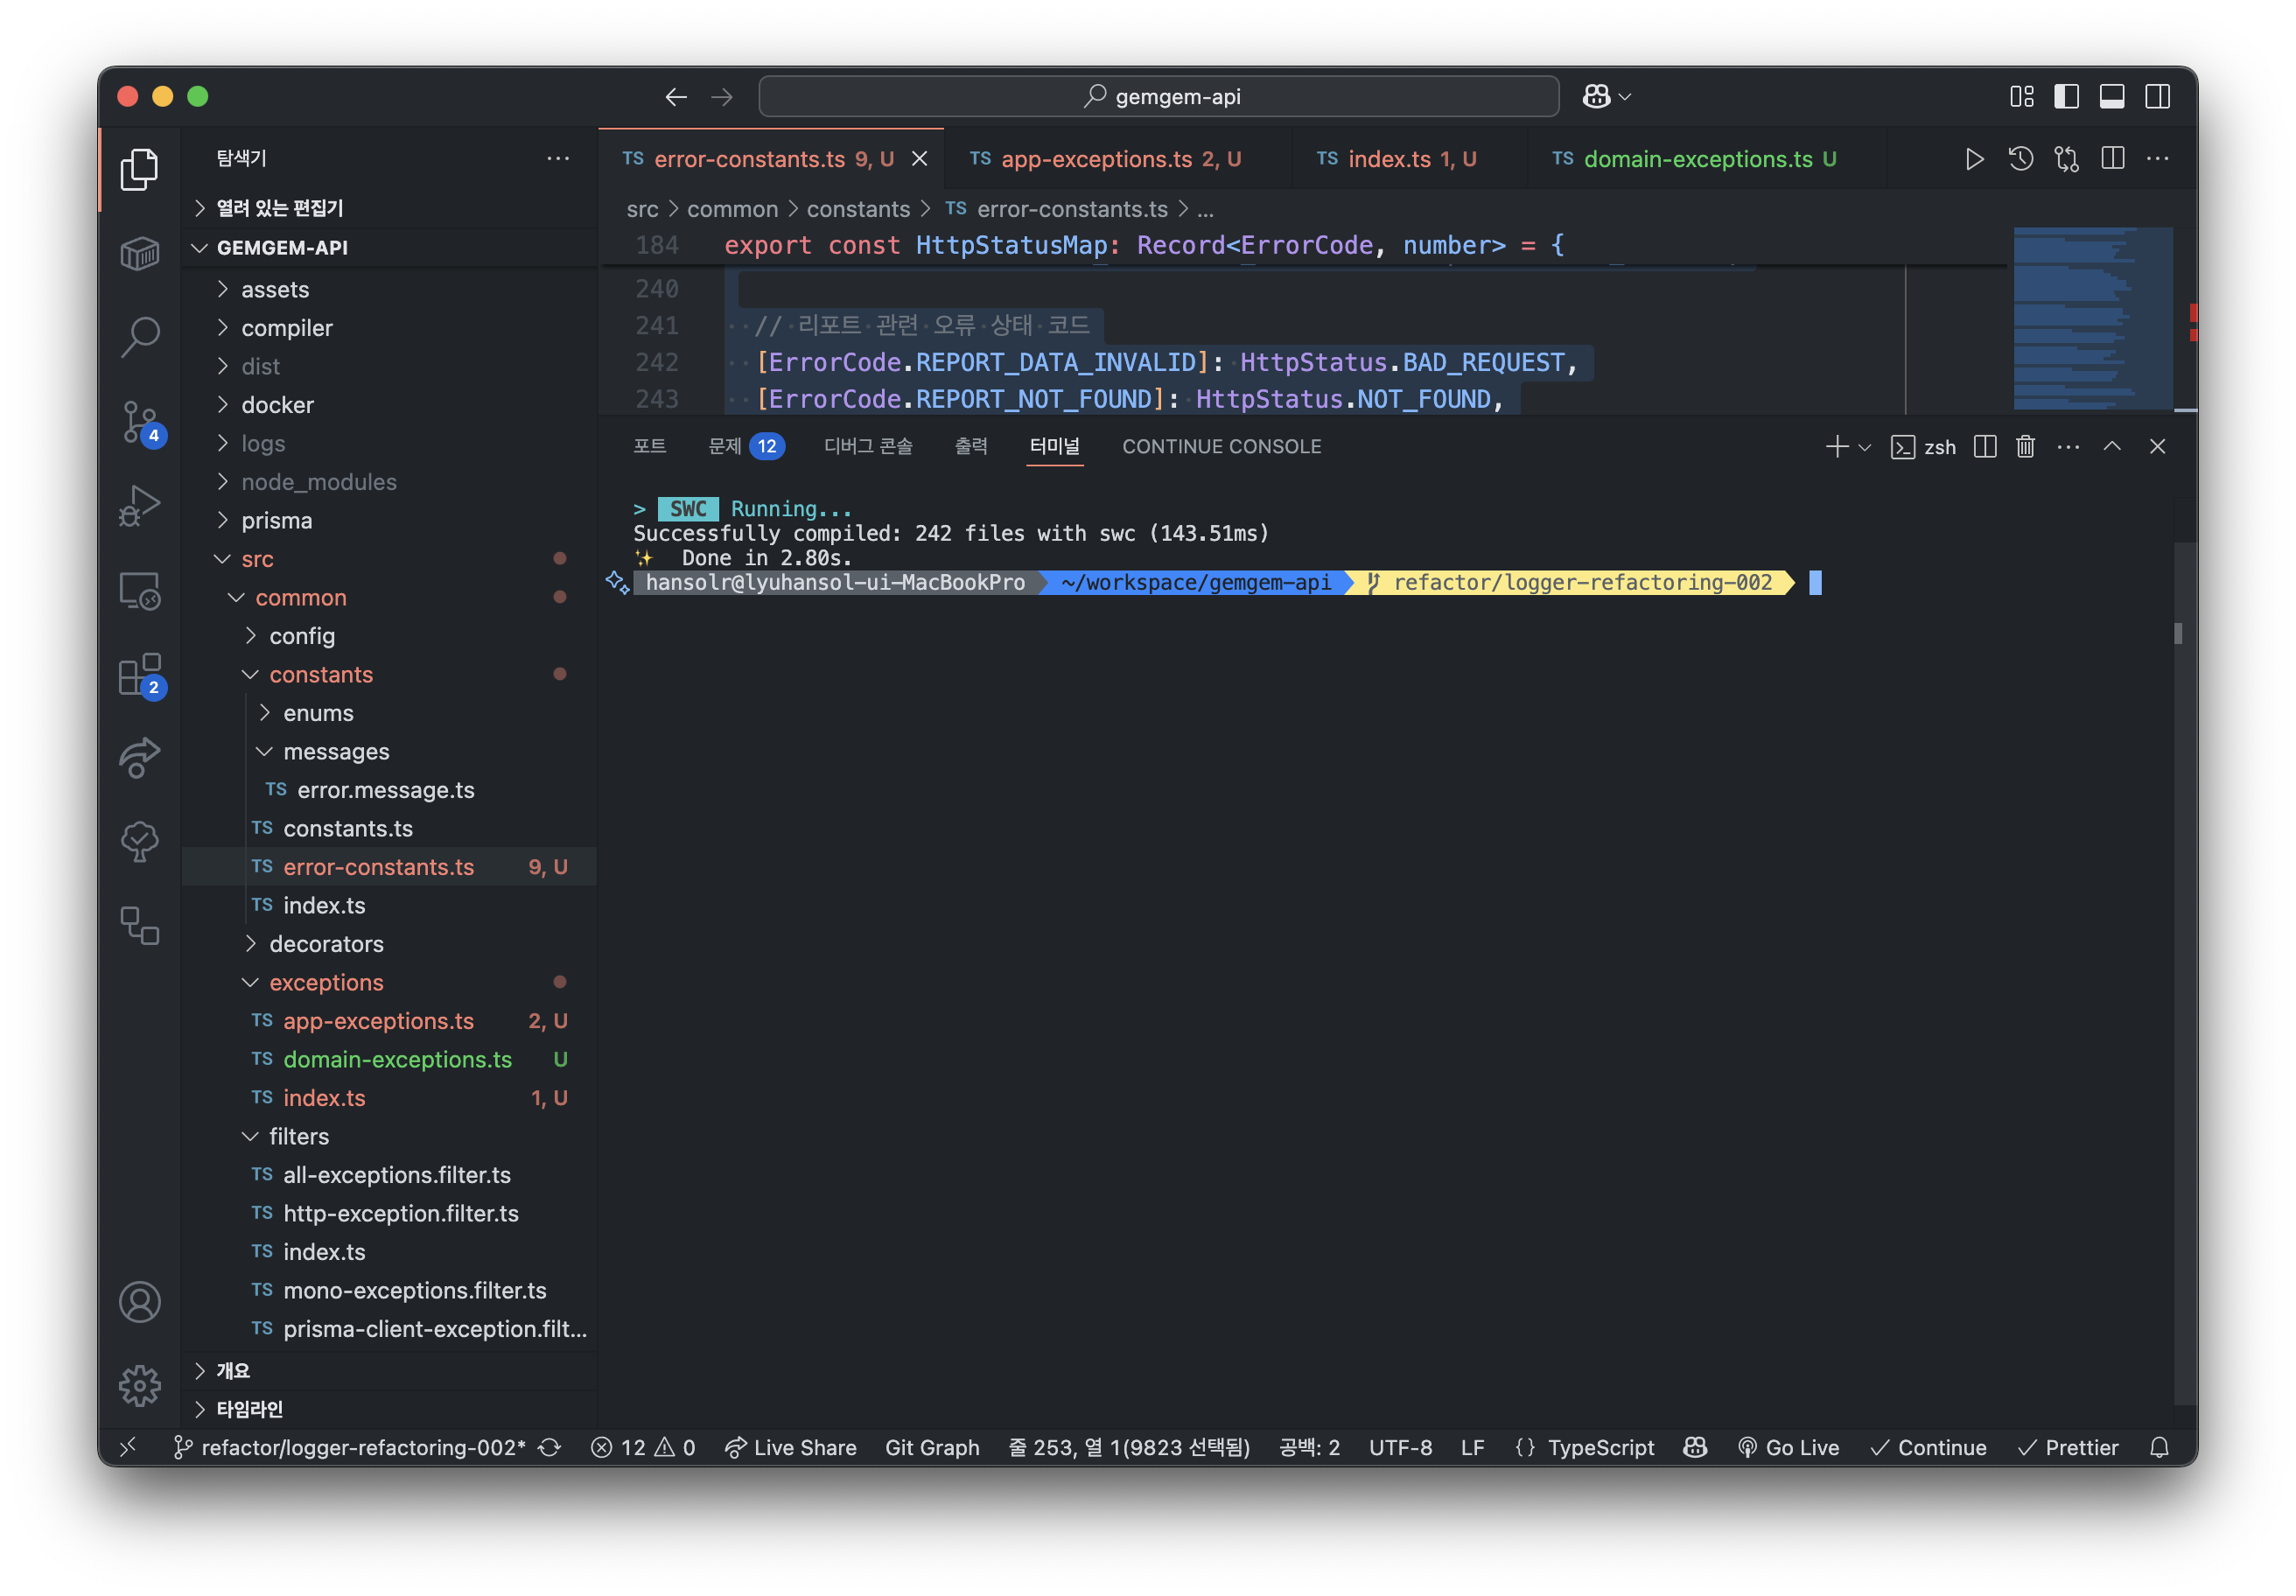Toggle primary side bar visibility
Viewport: 2296px width, 1596px height.
pos(2066,96)
